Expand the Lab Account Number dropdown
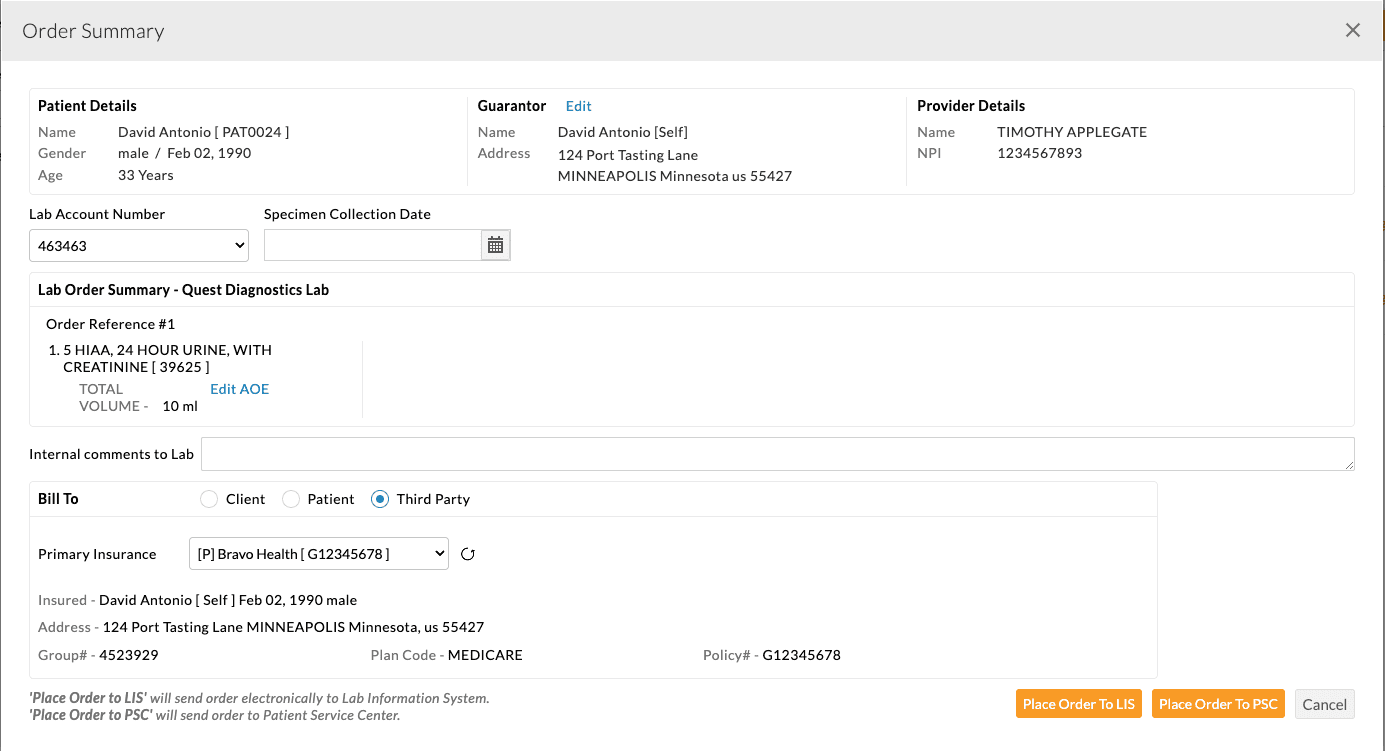Viewport: 1385px width, 751px height. [139, 245]
